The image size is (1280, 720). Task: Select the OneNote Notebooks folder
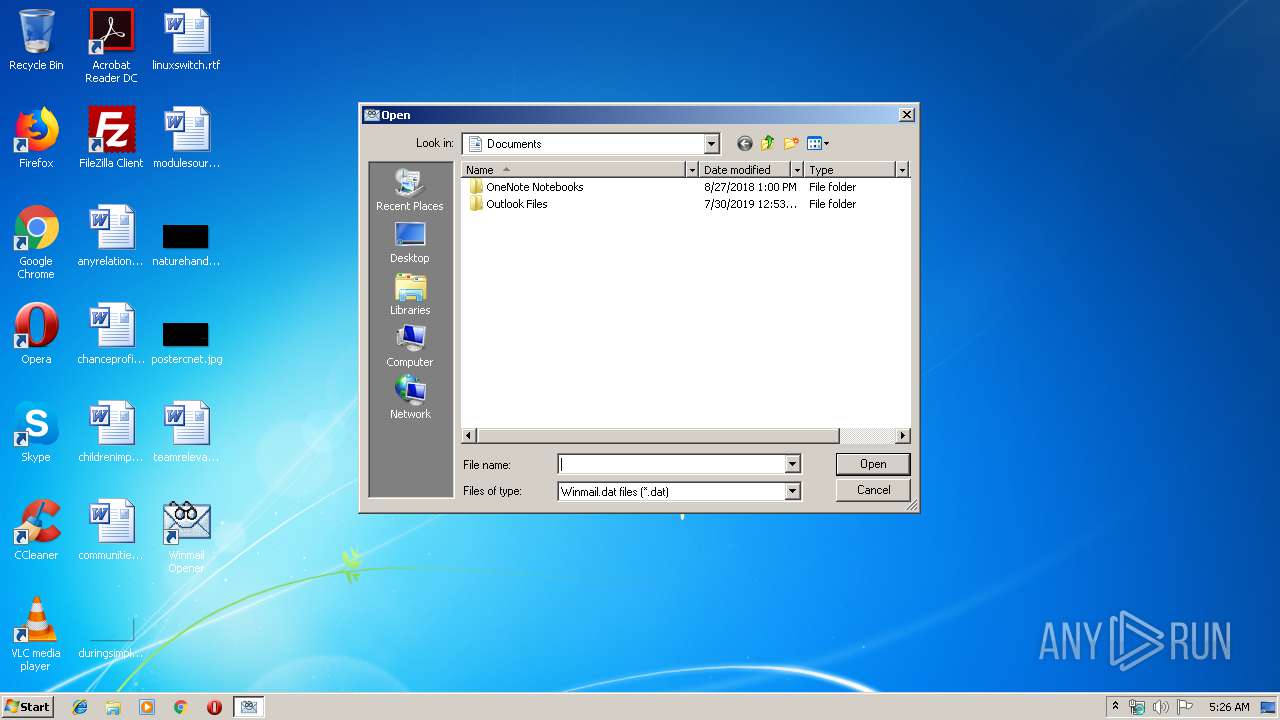pos(525,187)
